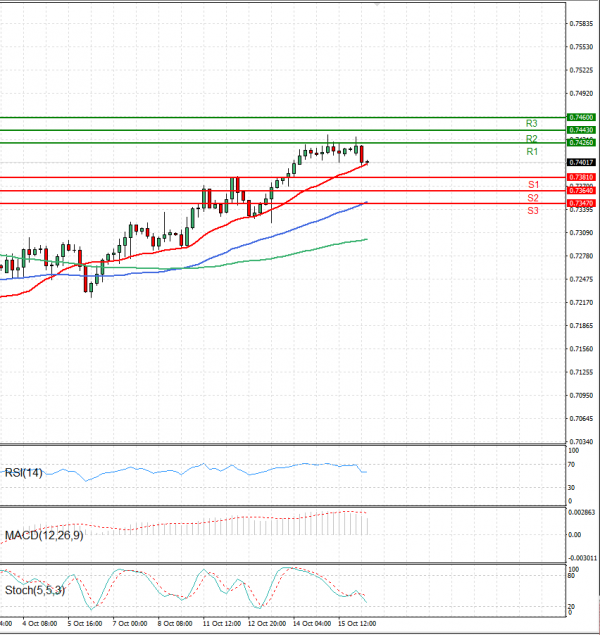Screen dimensions: 600x635
Task: Select the 0.73810 support price tag
Action: point(581,177)
